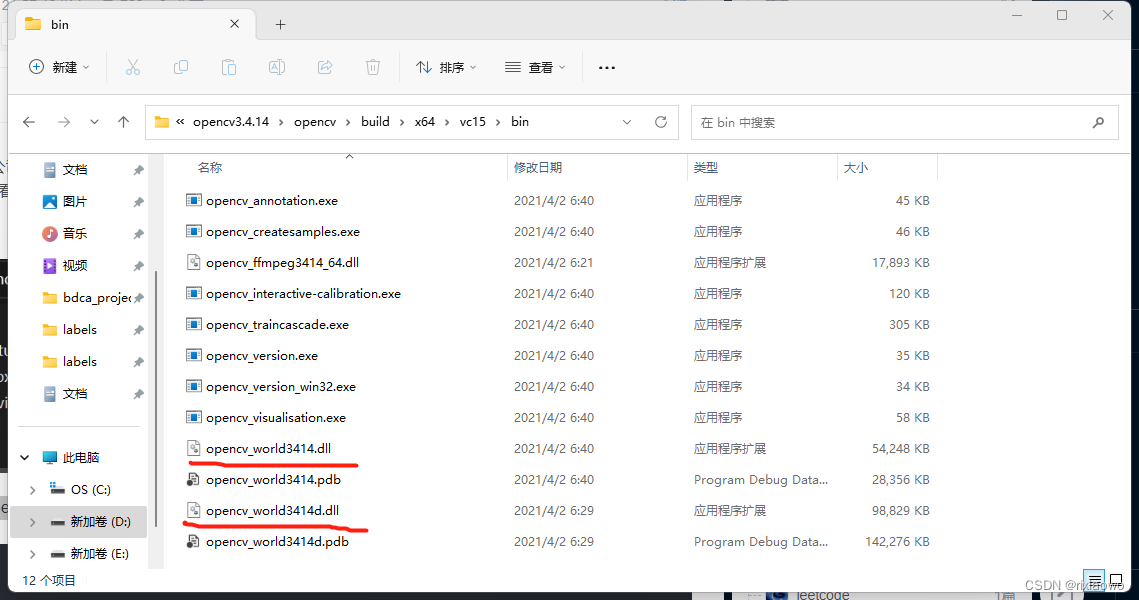Switch to large icons view in status bar

[1116, 580]
